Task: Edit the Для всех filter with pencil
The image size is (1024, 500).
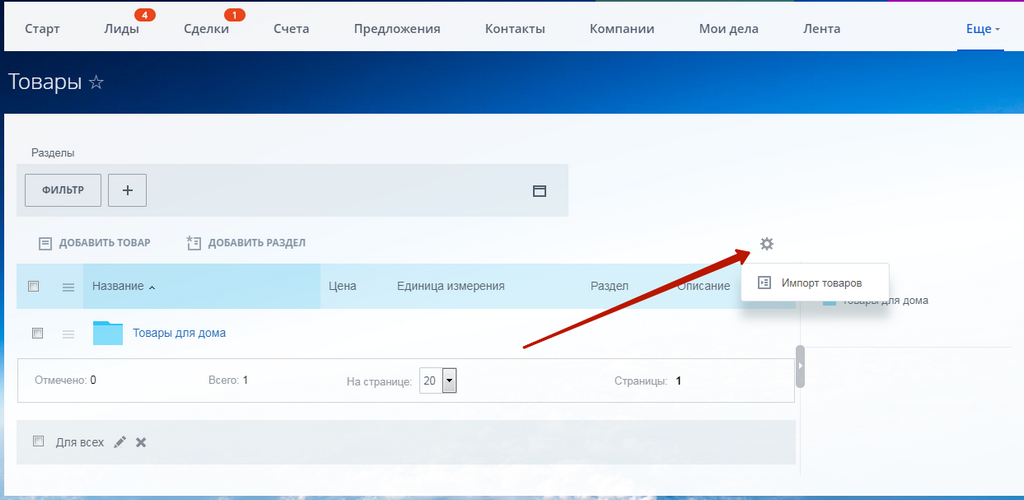Action: click(x=119, y=442)
